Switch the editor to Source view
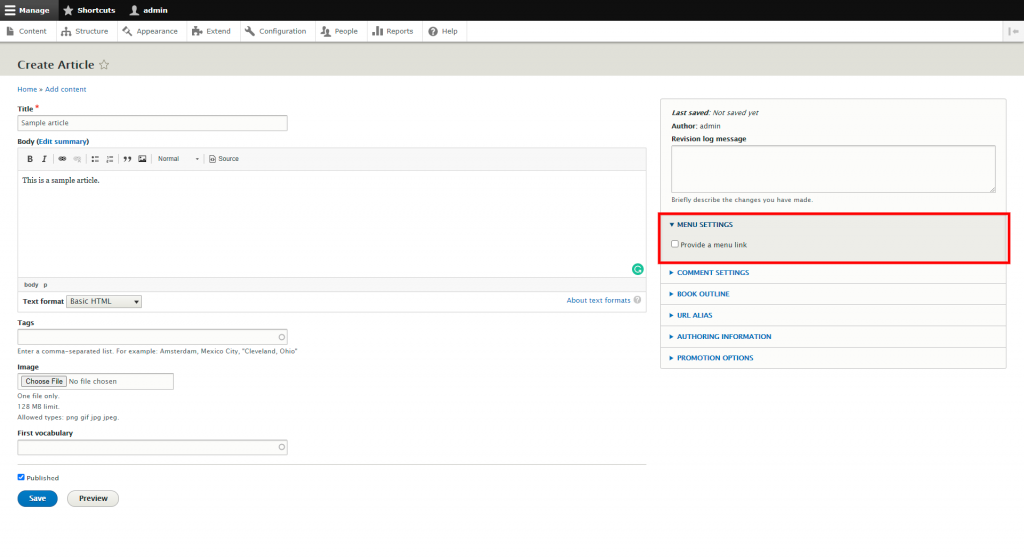 tap(224, 159)
